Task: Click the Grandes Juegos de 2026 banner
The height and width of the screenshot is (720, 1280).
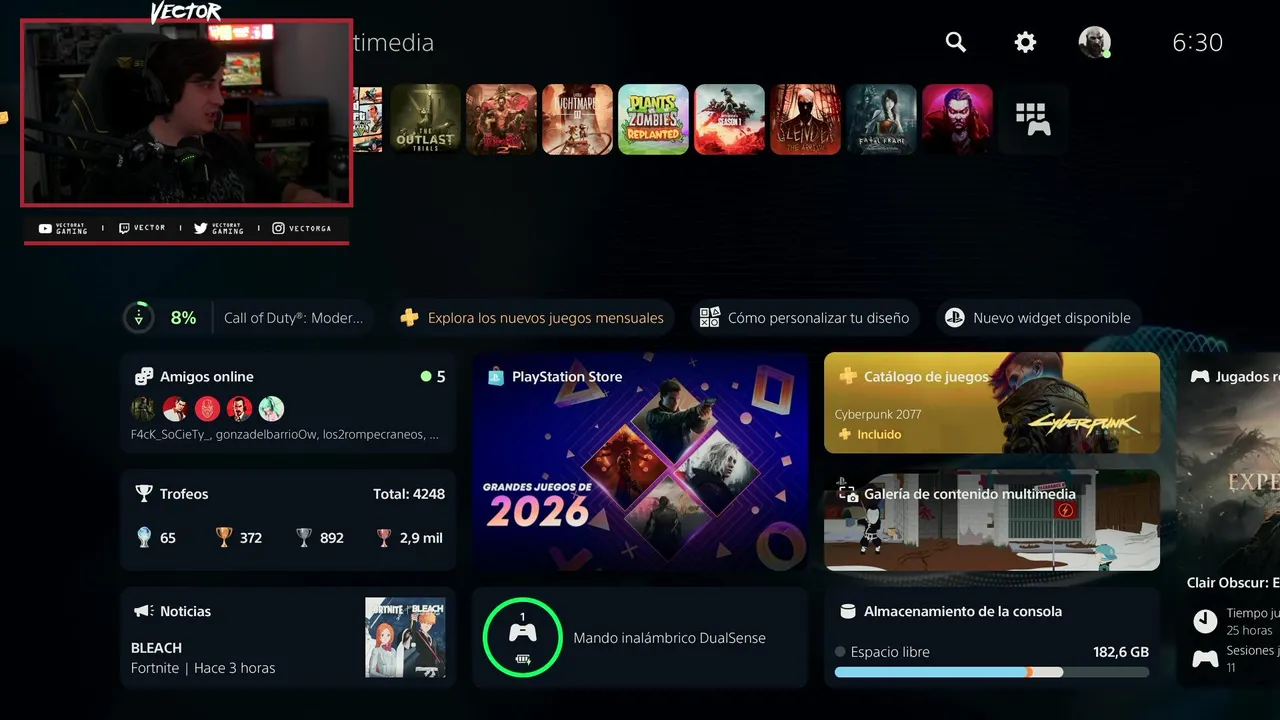Action: [x=537, y=505]
